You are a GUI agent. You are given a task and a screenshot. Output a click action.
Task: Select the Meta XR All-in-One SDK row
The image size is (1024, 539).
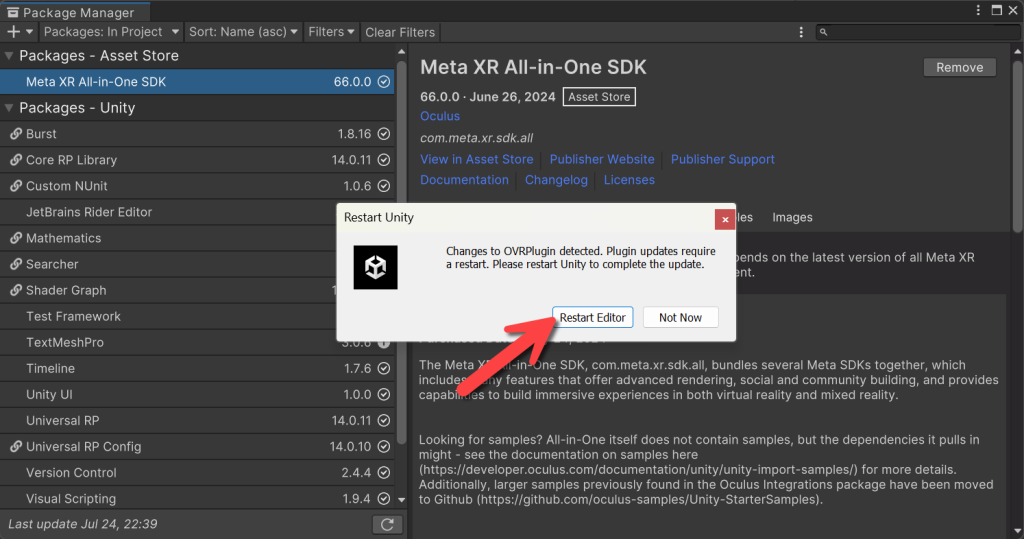pyautogui.click(x=197, y=82)
